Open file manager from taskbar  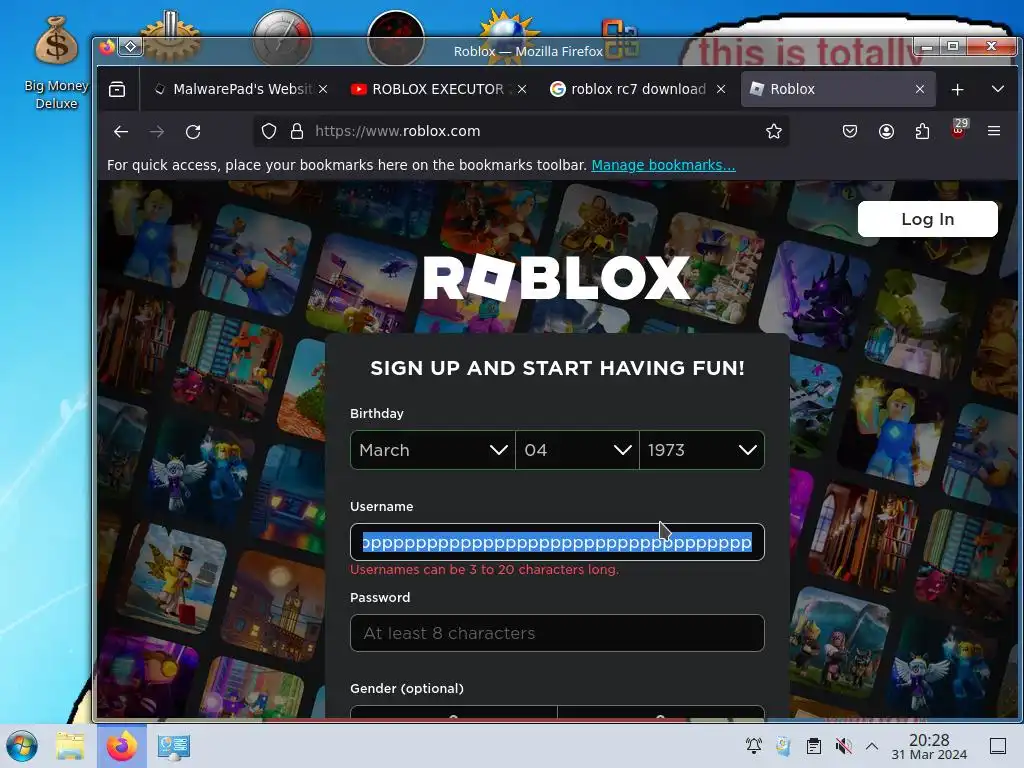70,746
